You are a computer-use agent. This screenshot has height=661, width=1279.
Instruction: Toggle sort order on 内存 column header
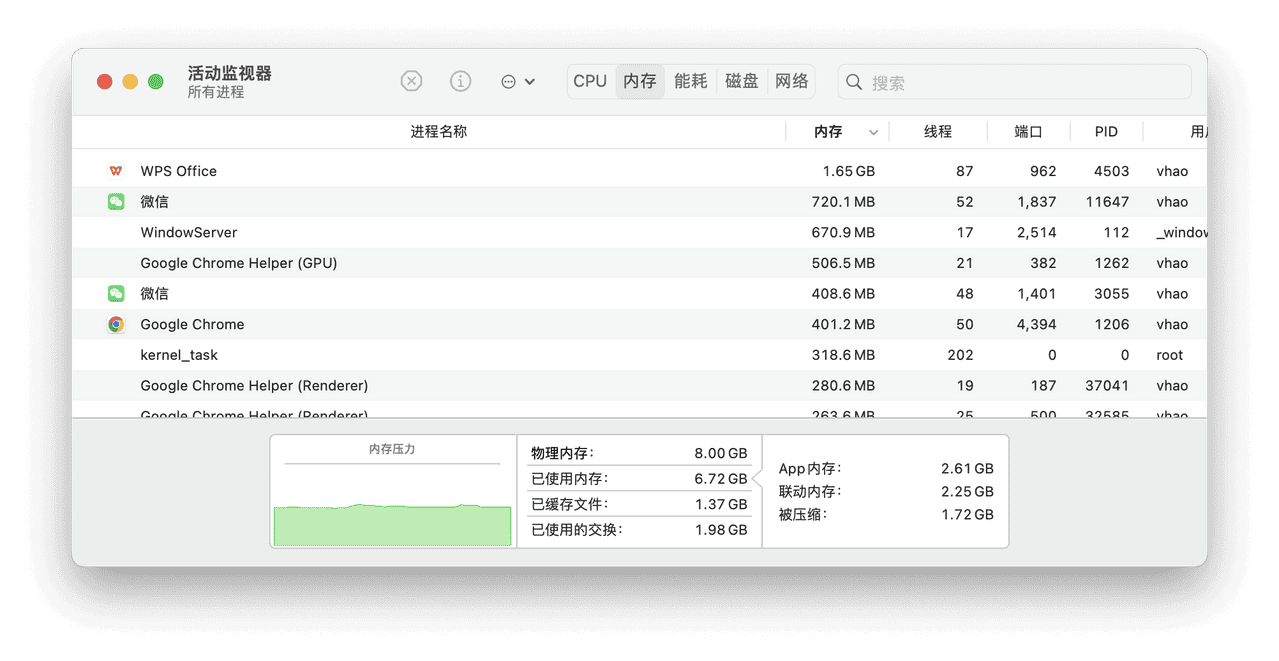click(x=836, y=132)
